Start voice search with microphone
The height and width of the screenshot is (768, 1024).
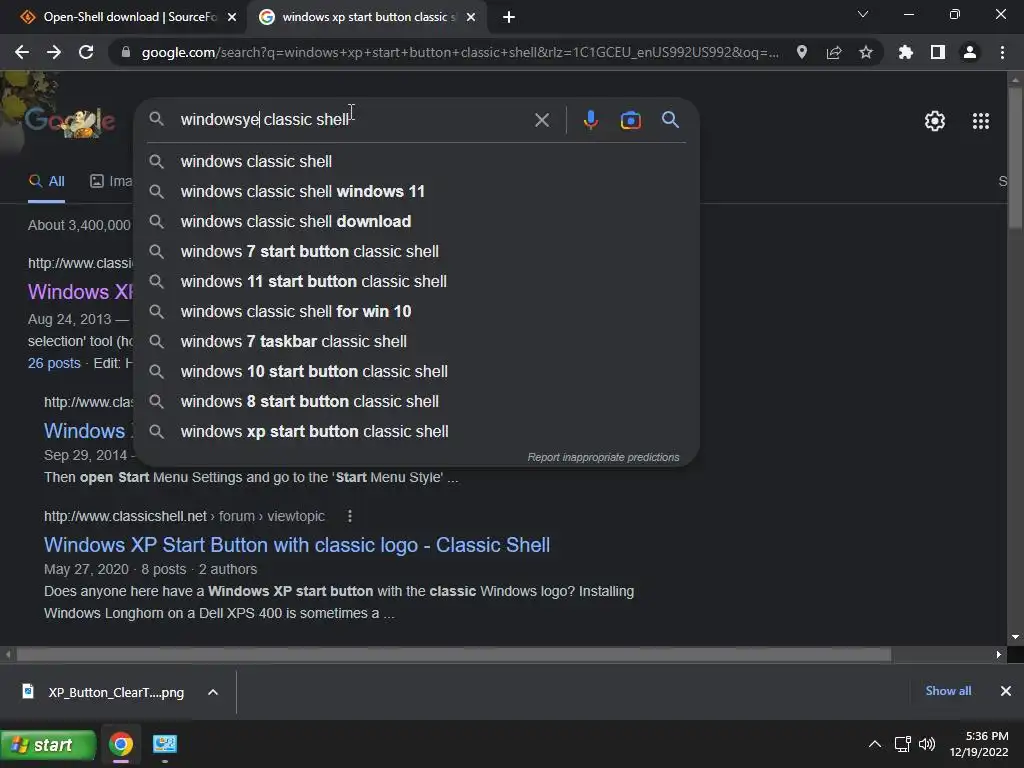point(590,120)
